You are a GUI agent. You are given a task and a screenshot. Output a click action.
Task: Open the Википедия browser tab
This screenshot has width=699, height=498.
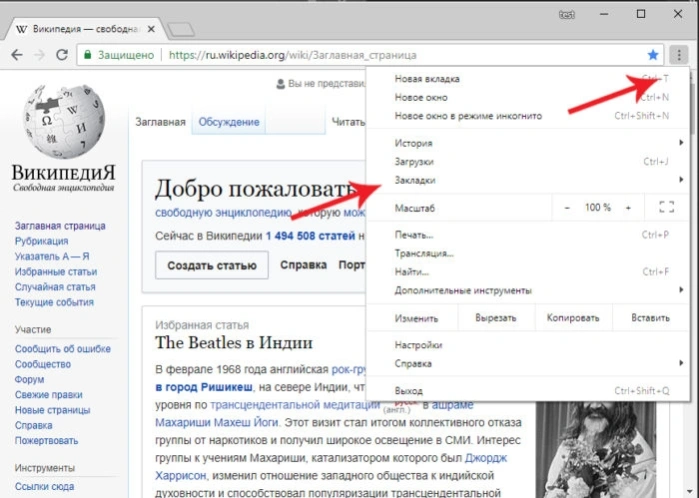pos(85,29)
